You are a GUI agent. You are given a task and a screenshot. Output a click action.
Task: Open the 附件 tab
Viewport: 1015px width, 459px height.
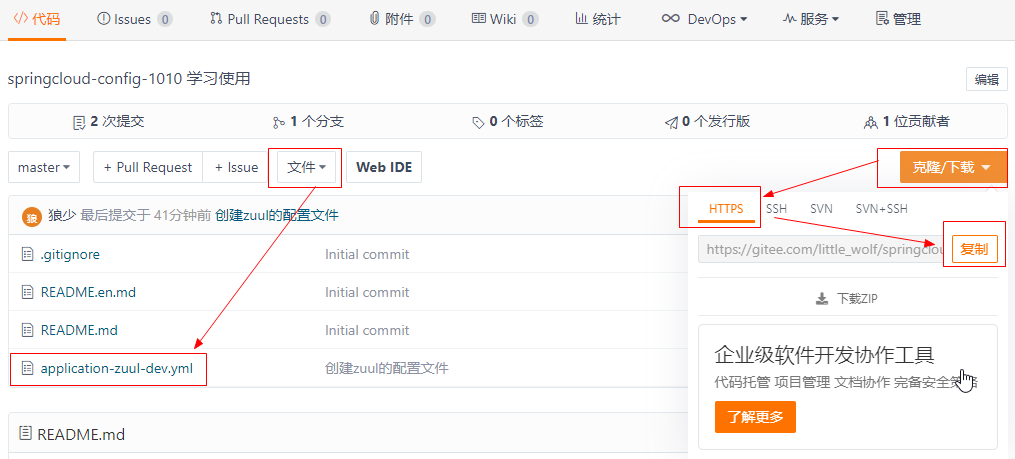pyautogui.click(x=401, y=19)
